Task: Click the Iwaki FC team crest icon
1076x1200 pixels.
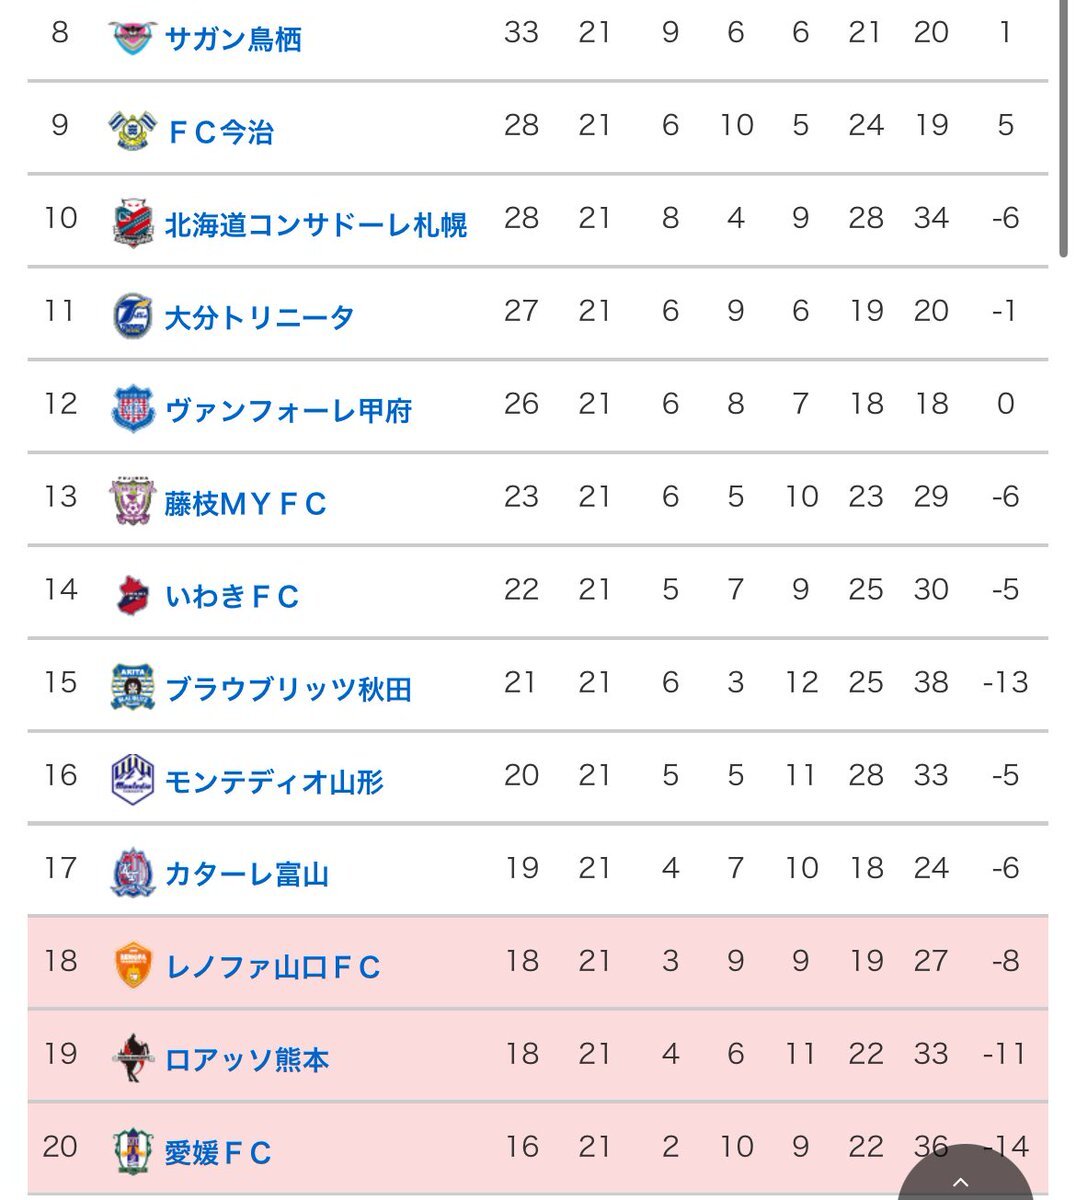Action: [x=133, y=595]
